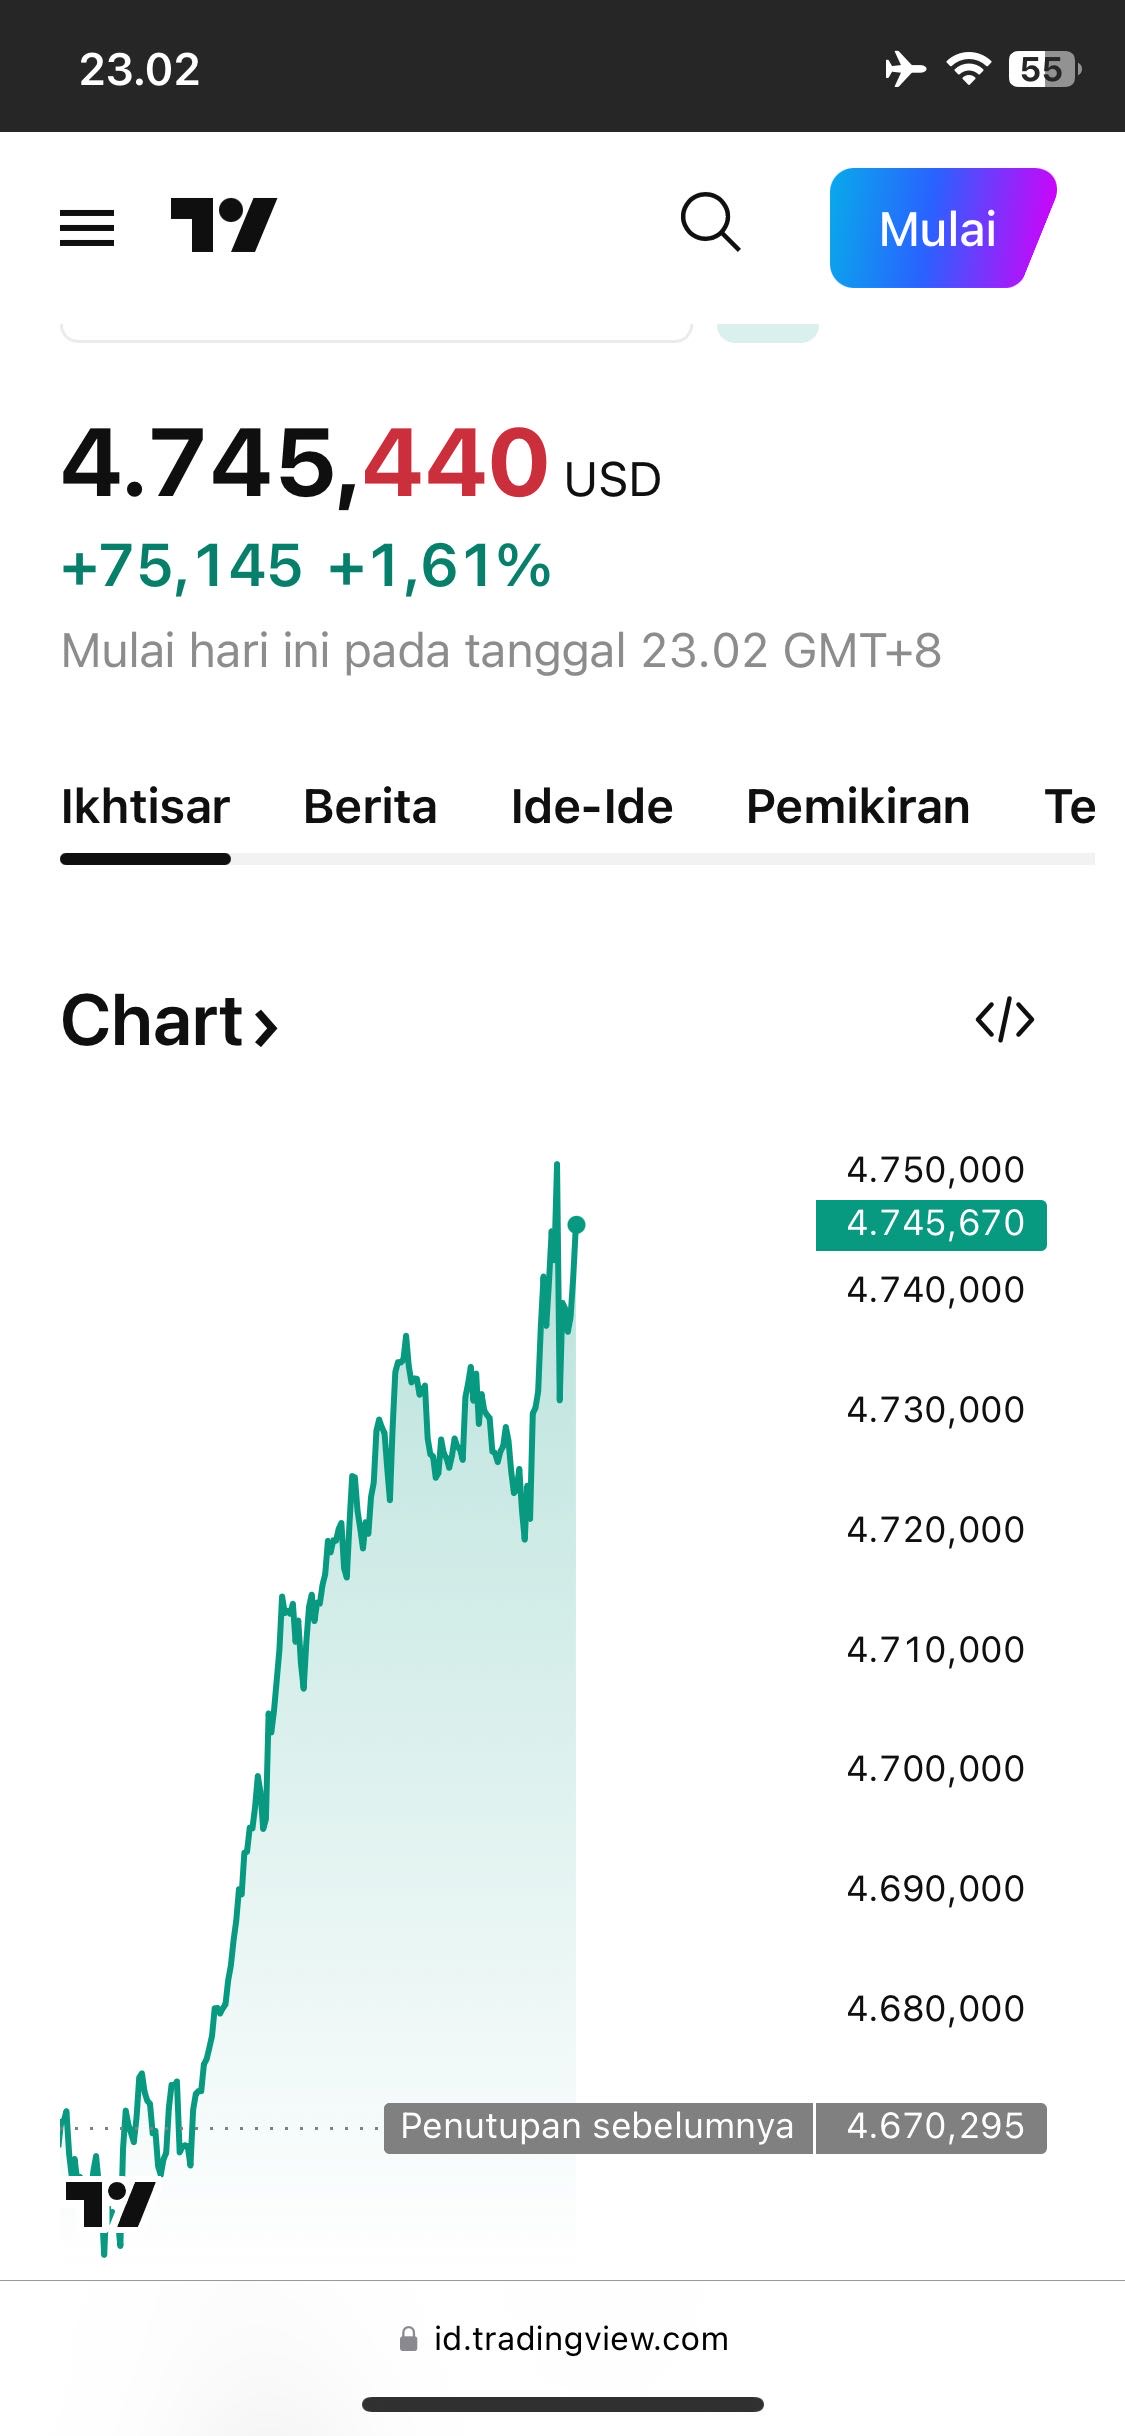1125x2436 pixels.
Task: Tap the last price dot on the chart line
Action: [x=576, y=1224]
